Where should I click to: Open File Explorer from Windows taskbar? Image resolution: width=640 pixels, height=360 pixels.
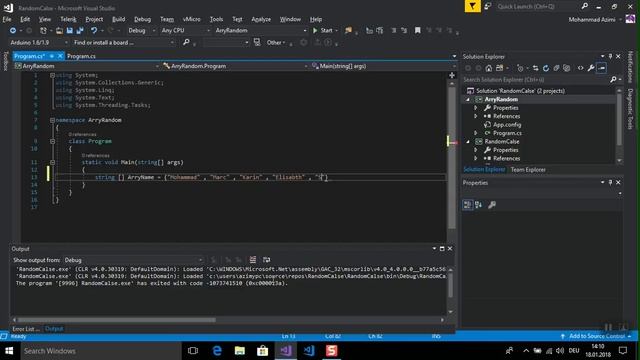[x=240, y=351]
